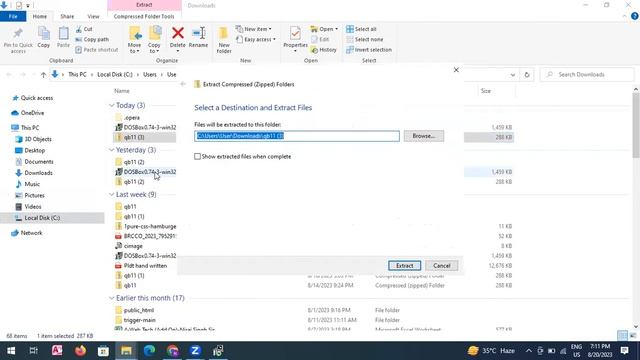Collapse the Yesterday (3) group
The width and height of the screenshot is (640, 360).
111,150
